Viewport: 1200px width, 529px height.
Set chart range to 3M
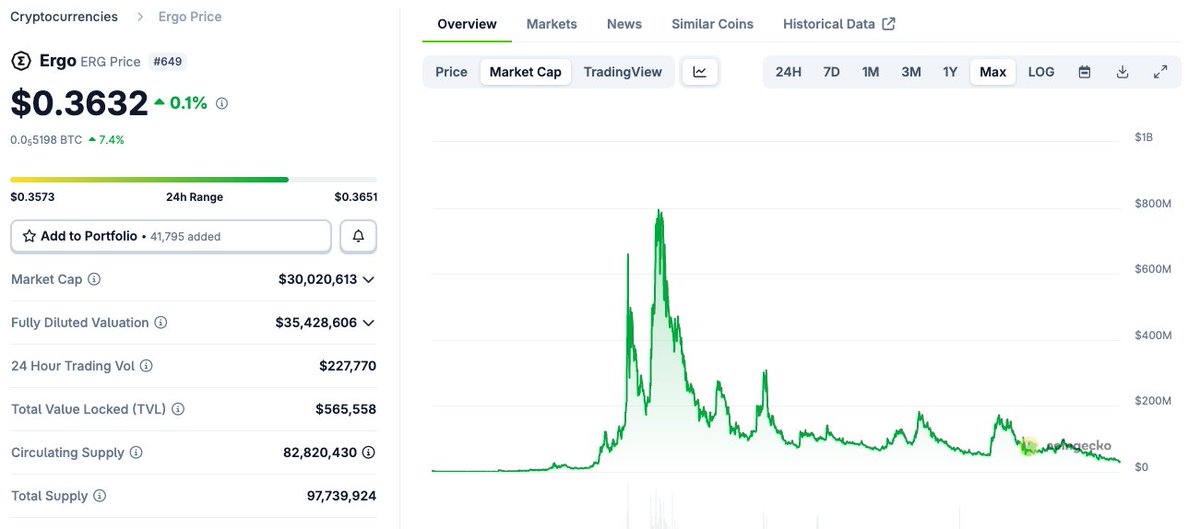(911, 72)
